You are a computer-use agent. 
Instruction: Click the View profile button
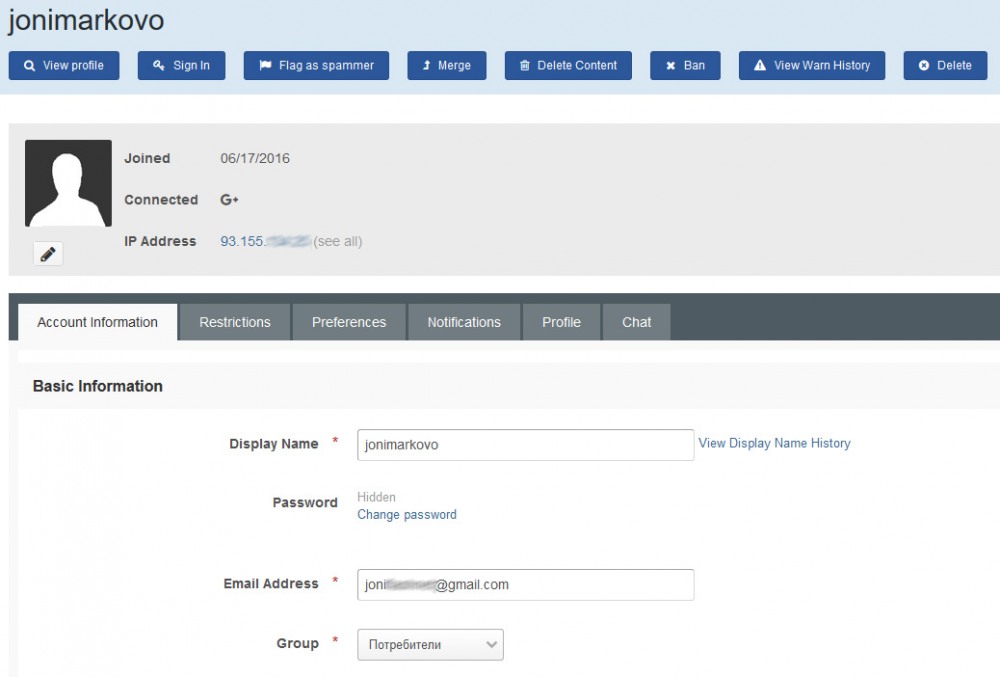[64, 66]
